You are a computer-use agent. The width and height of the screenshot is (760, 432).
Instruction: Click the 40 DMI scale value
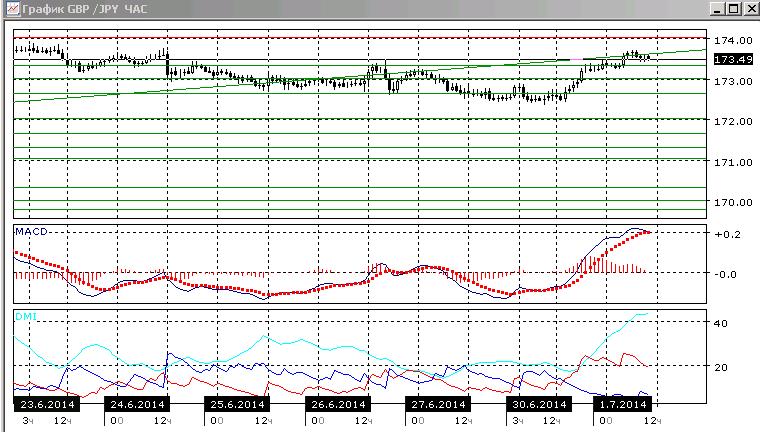pos(721,323)
